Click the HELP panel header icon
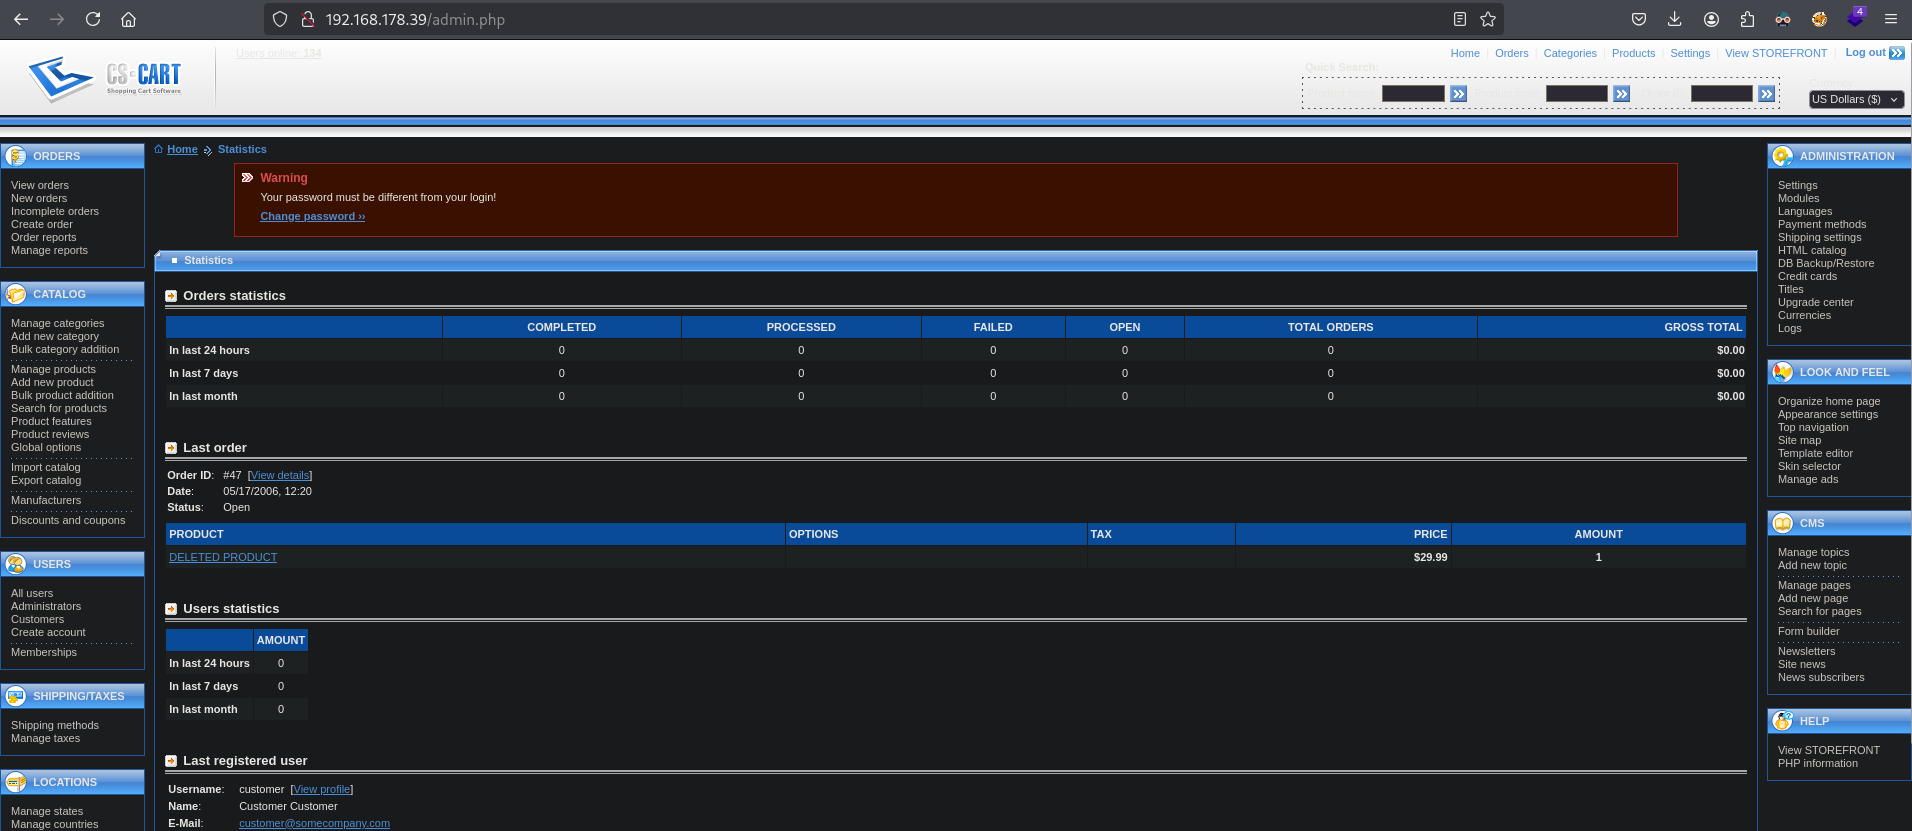Screen dimensions: 1912x831 coord(1783,721)
